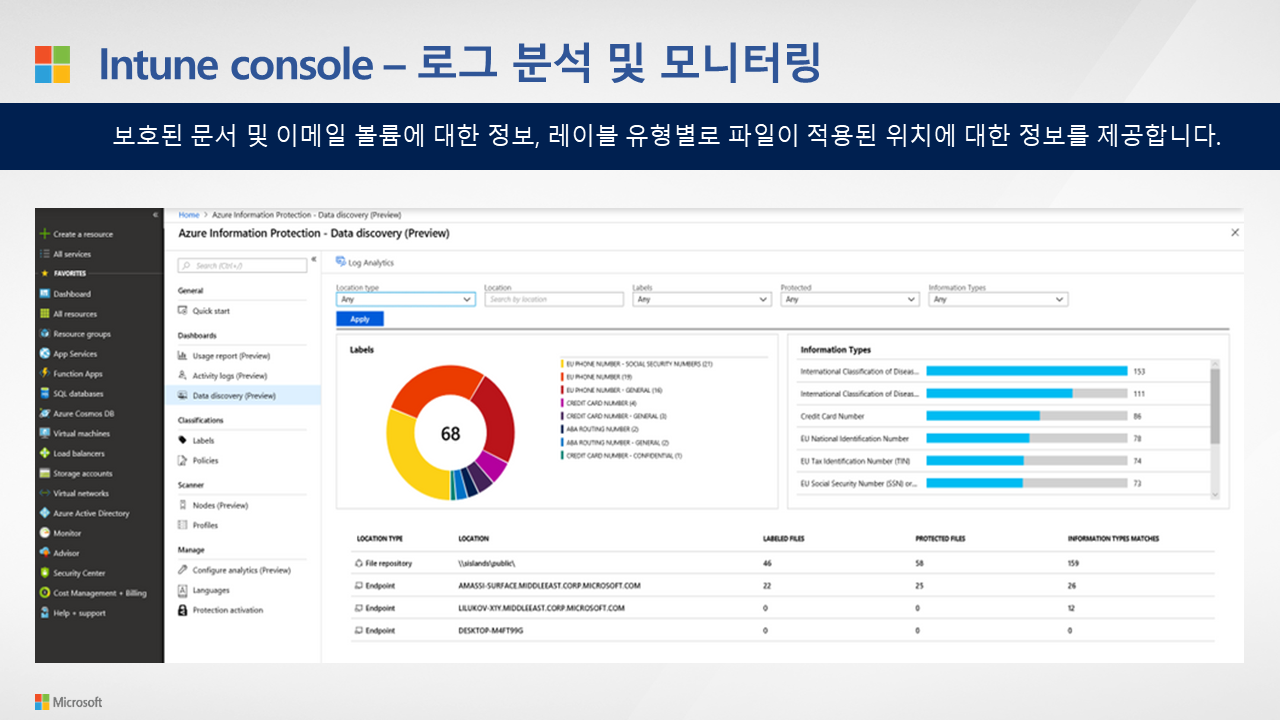Click the PROTECTED FILES column header
Screen dimensions: 1280x720
(x=940, y=539)
